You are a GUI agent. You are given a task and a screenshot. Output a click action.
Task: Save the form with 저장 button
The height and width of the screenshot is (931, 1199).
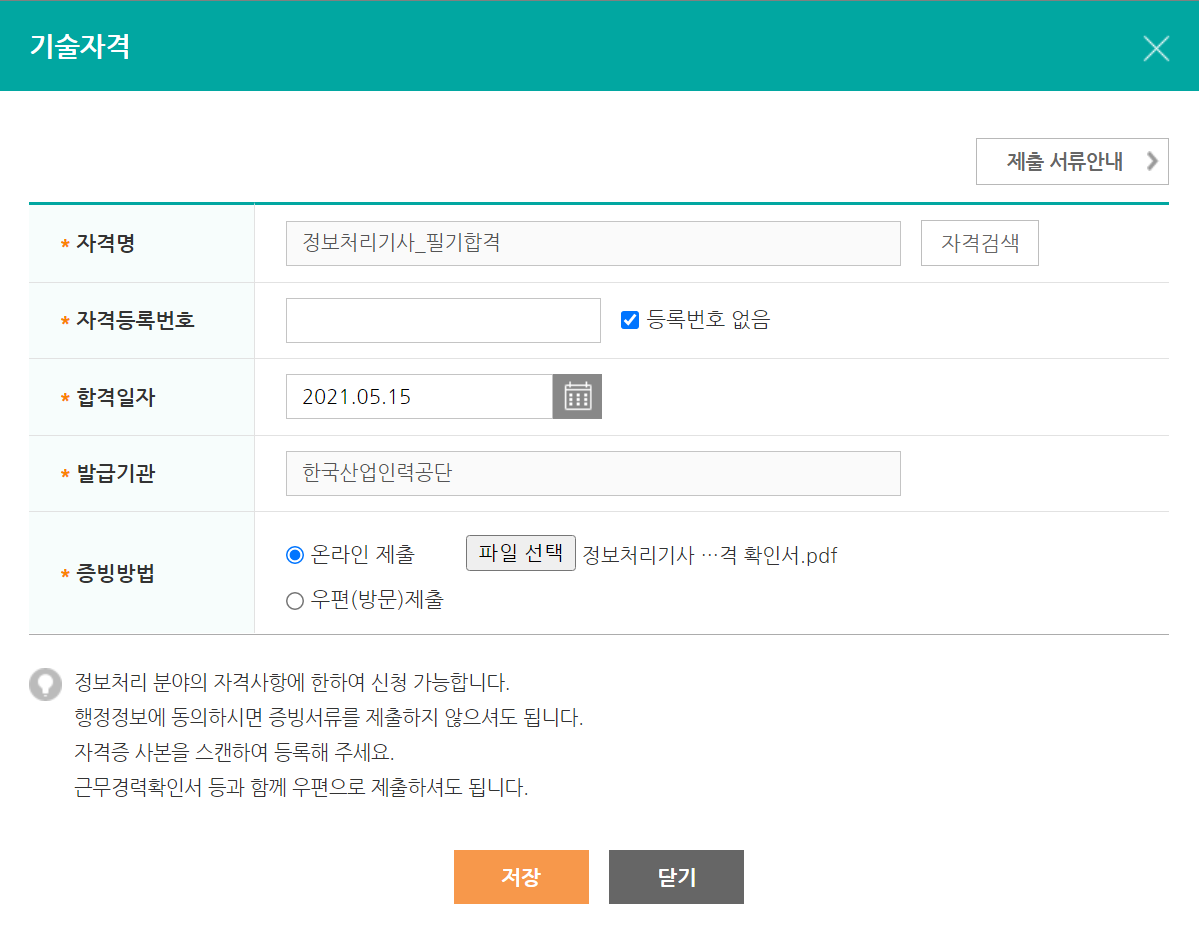tap(522, 877)
